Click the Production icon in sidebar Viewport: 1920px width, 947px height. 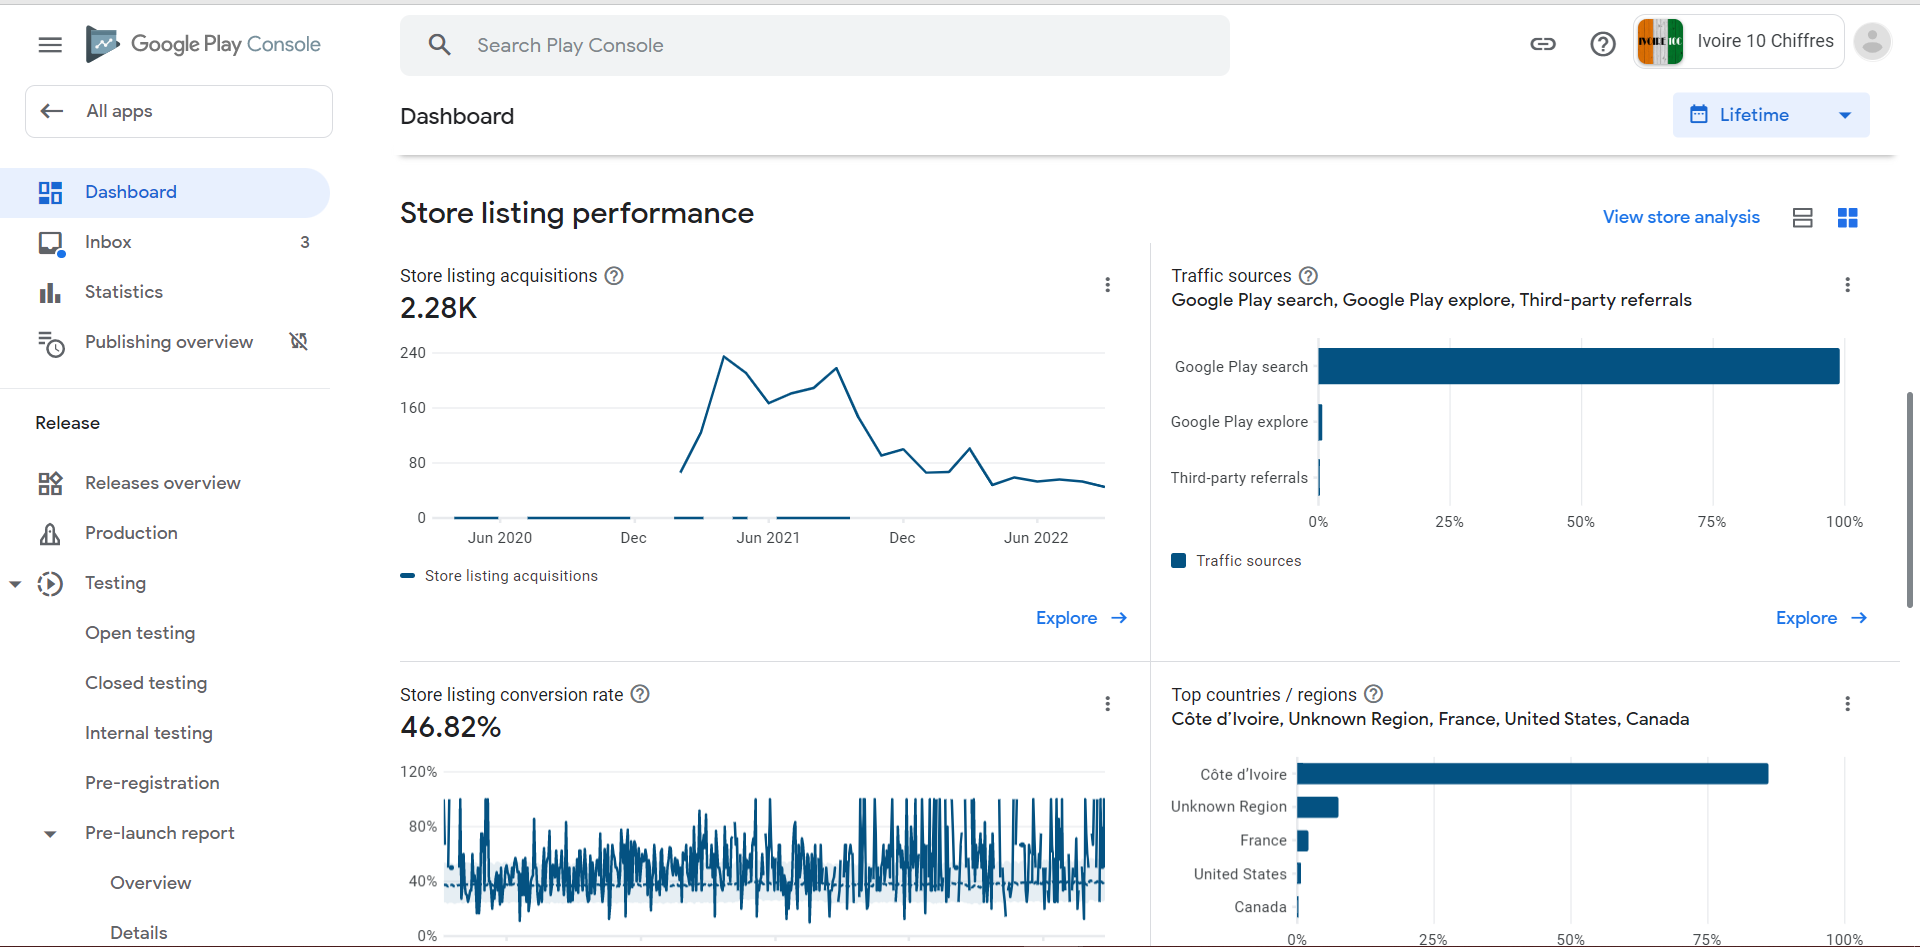[x=50, y=534]
